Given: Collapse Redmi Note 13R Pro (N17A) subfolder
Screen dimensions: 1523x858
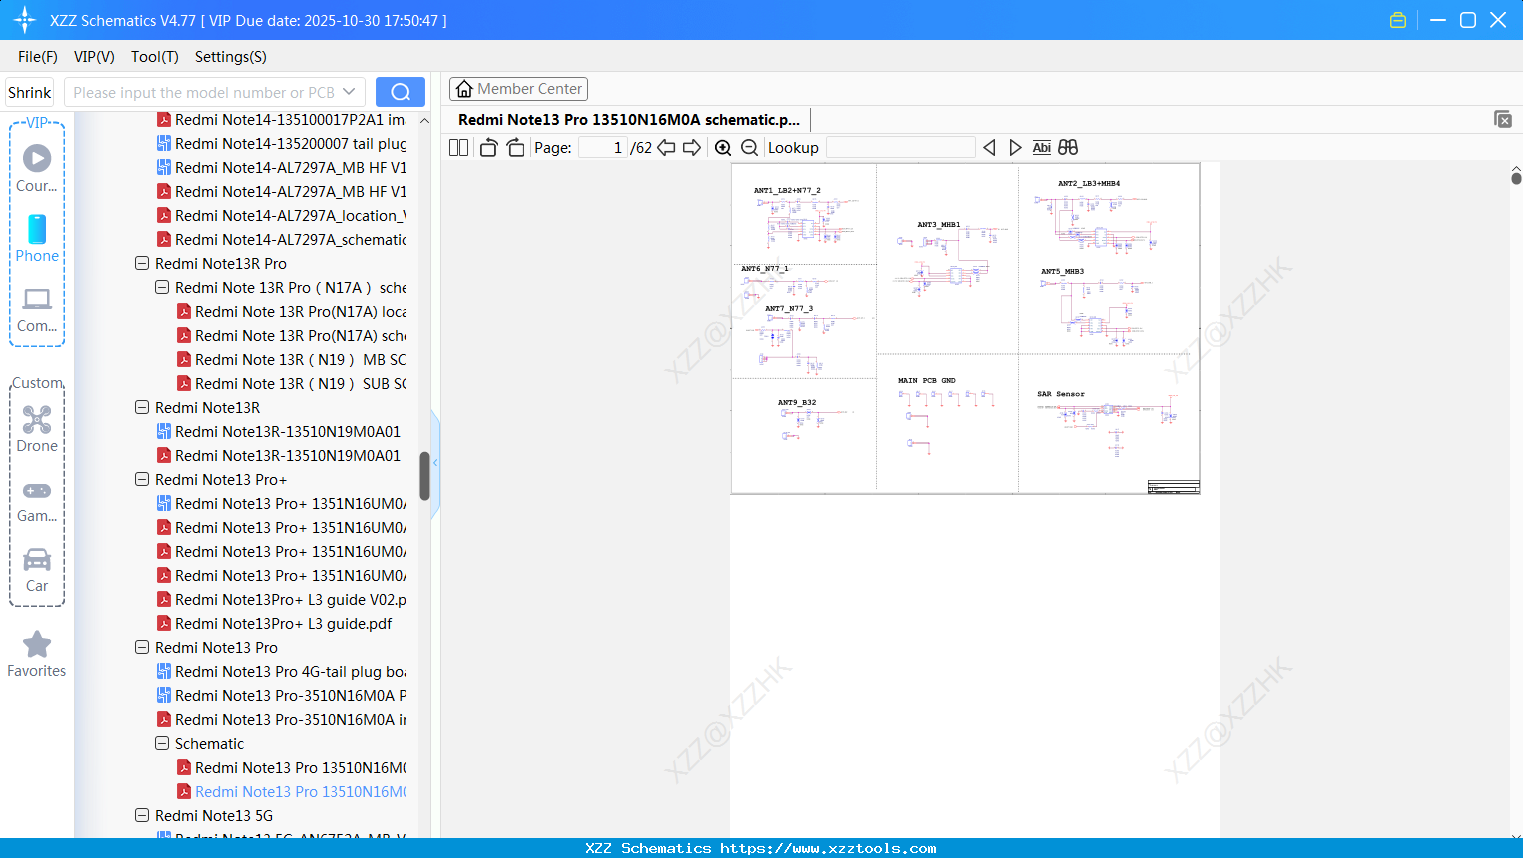Looking at the screenshot, I should (162, 288).
